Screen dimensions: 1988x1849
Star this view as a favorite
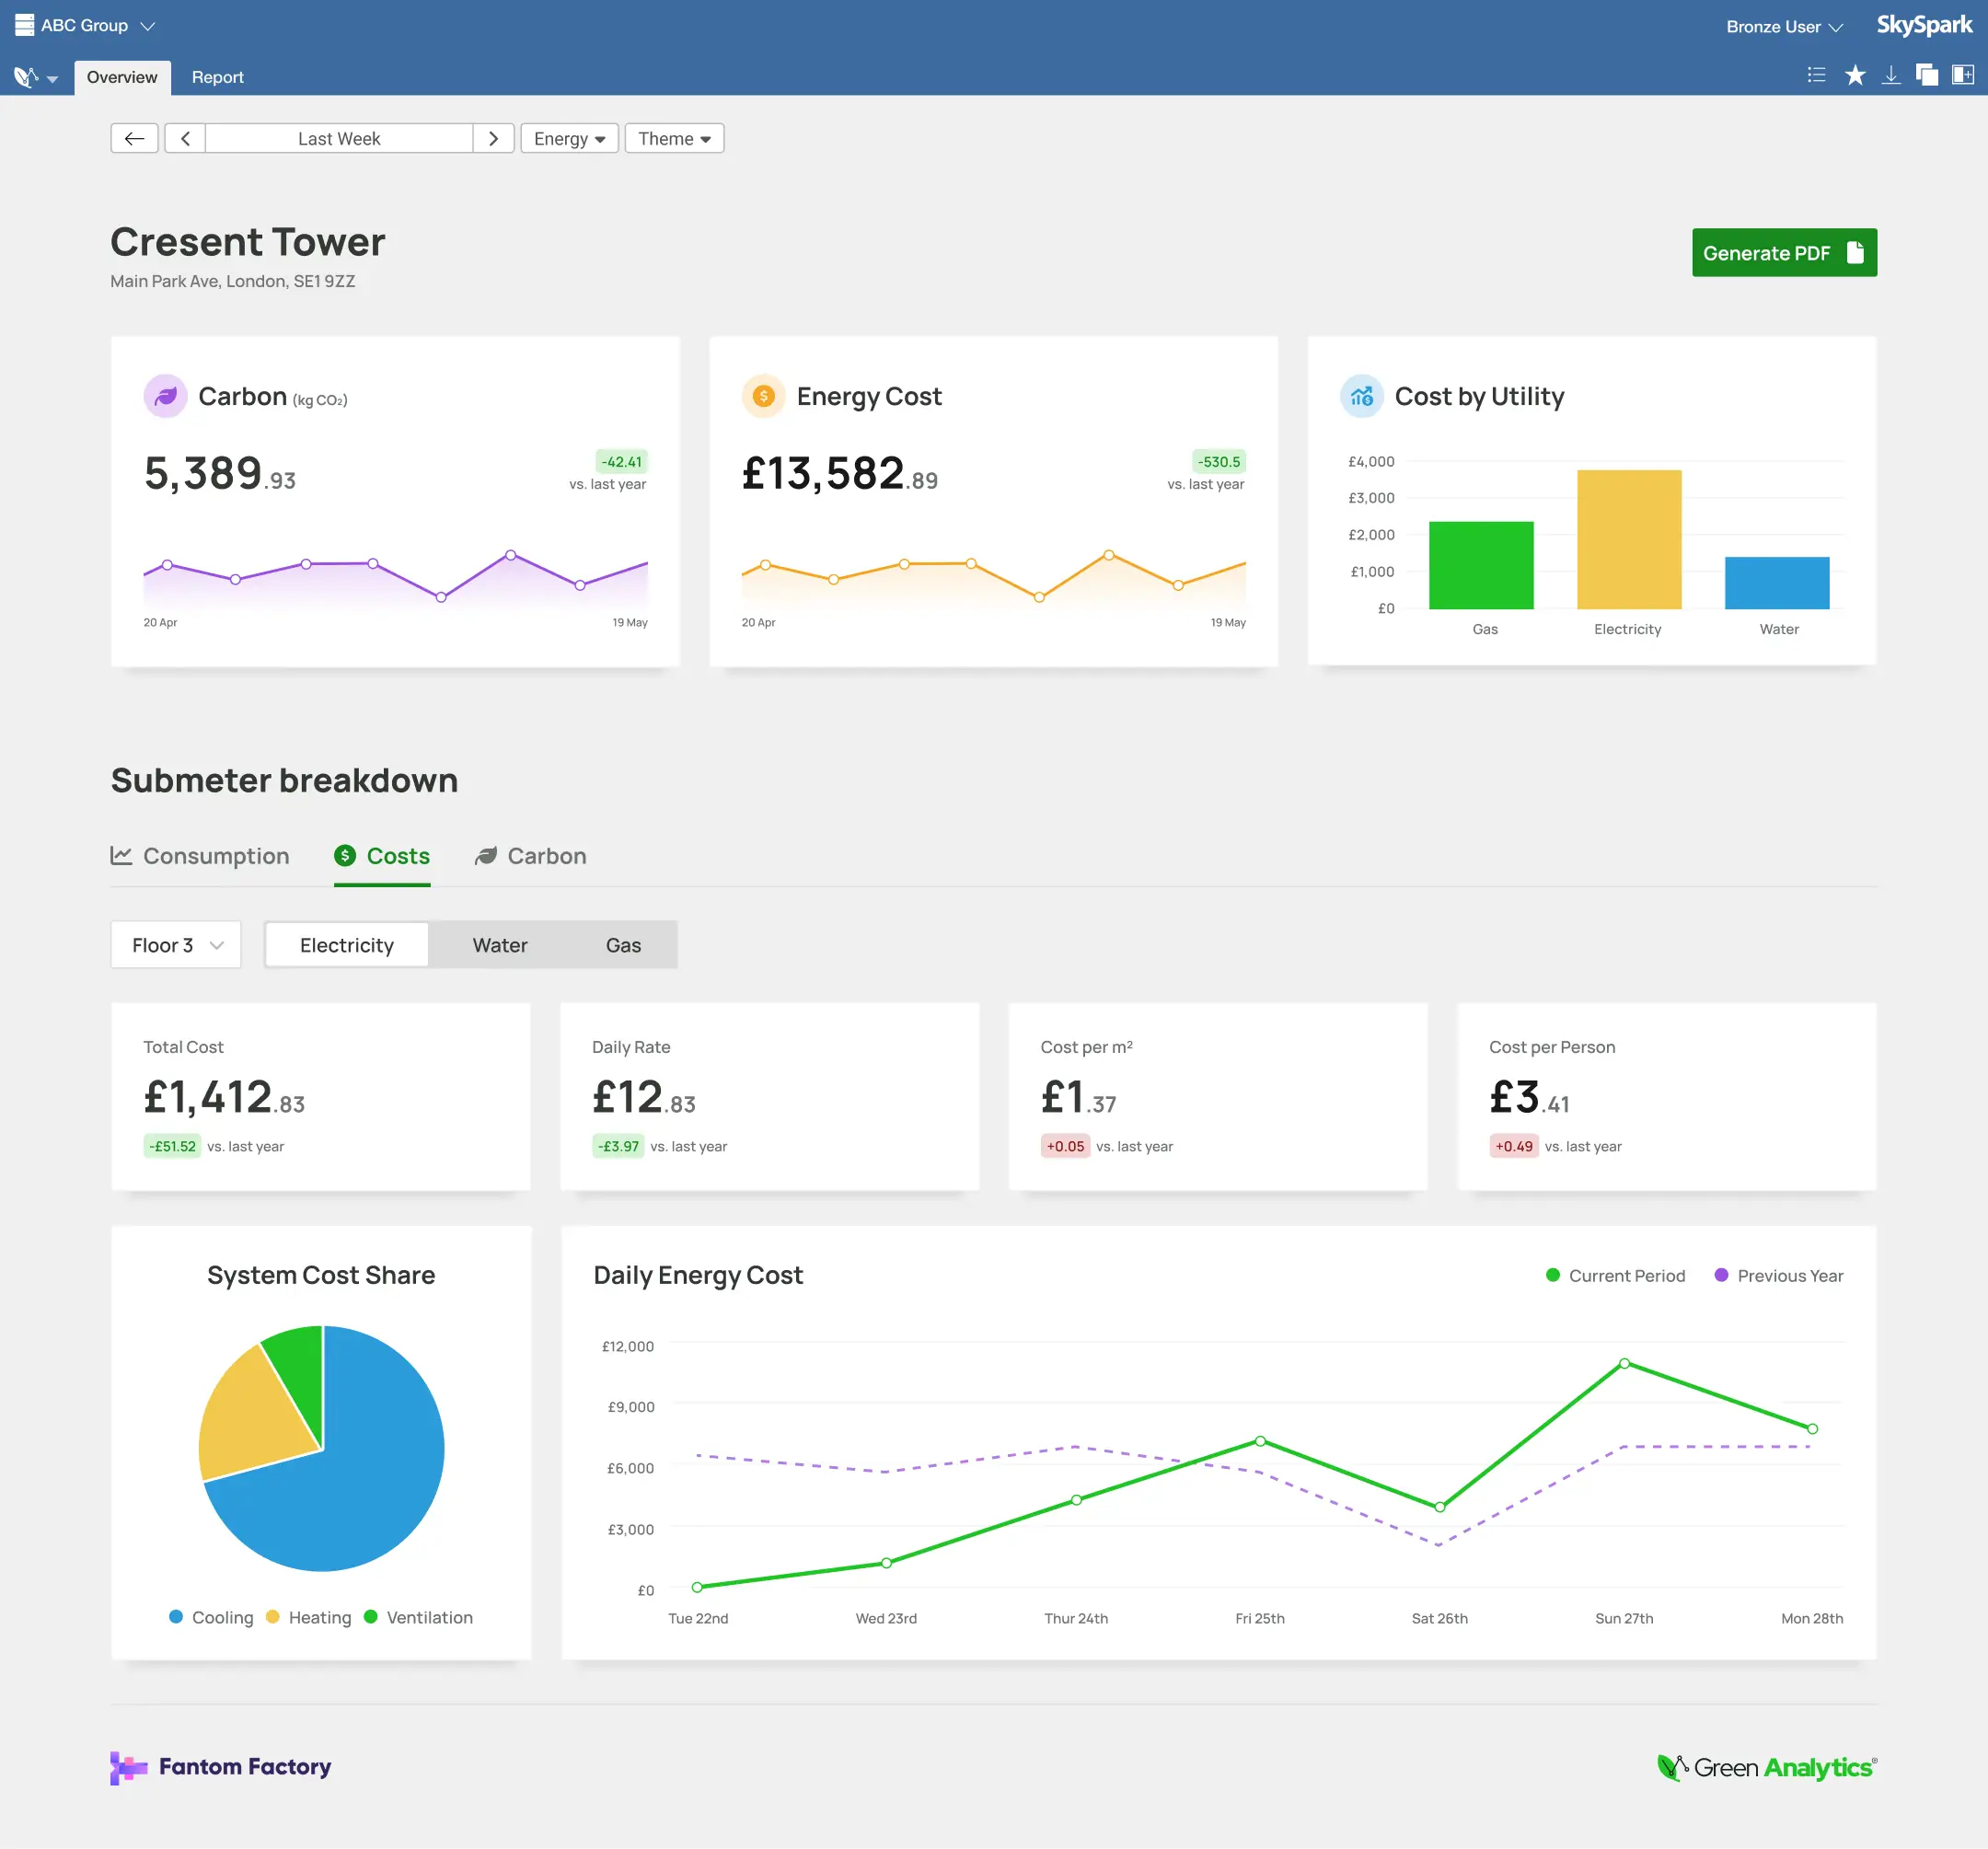tap(1855, 74)
